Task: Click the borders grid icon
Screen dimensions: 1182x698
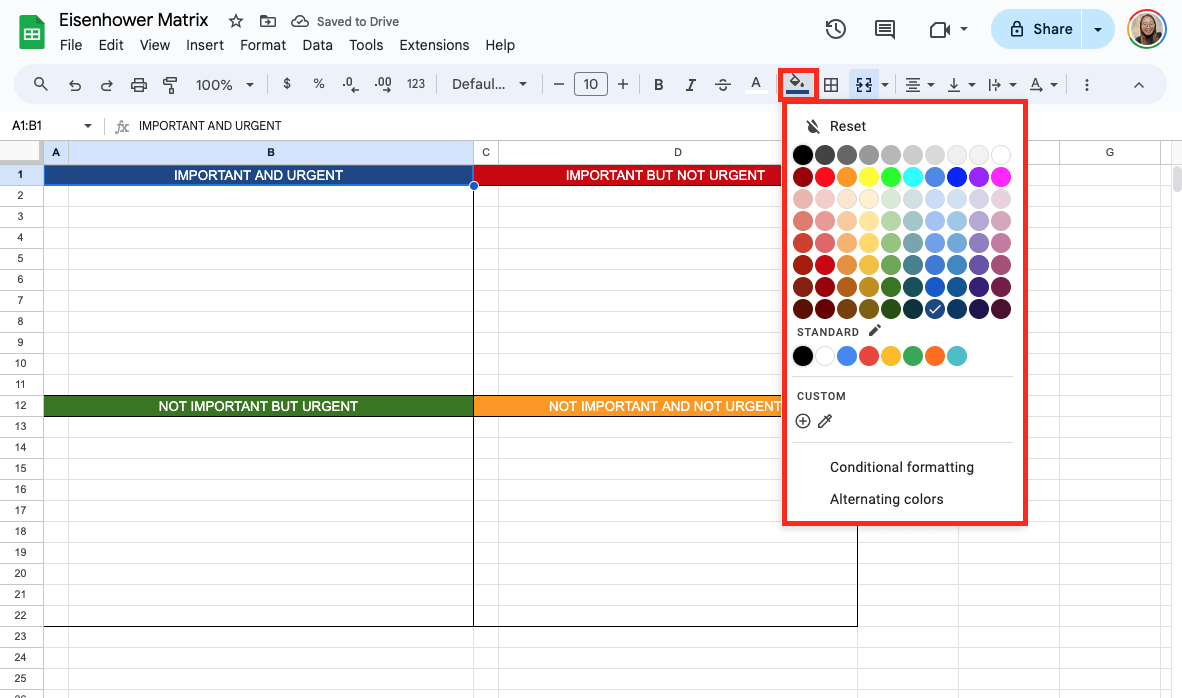Action: pyautogui.click(x=830, y=85)
